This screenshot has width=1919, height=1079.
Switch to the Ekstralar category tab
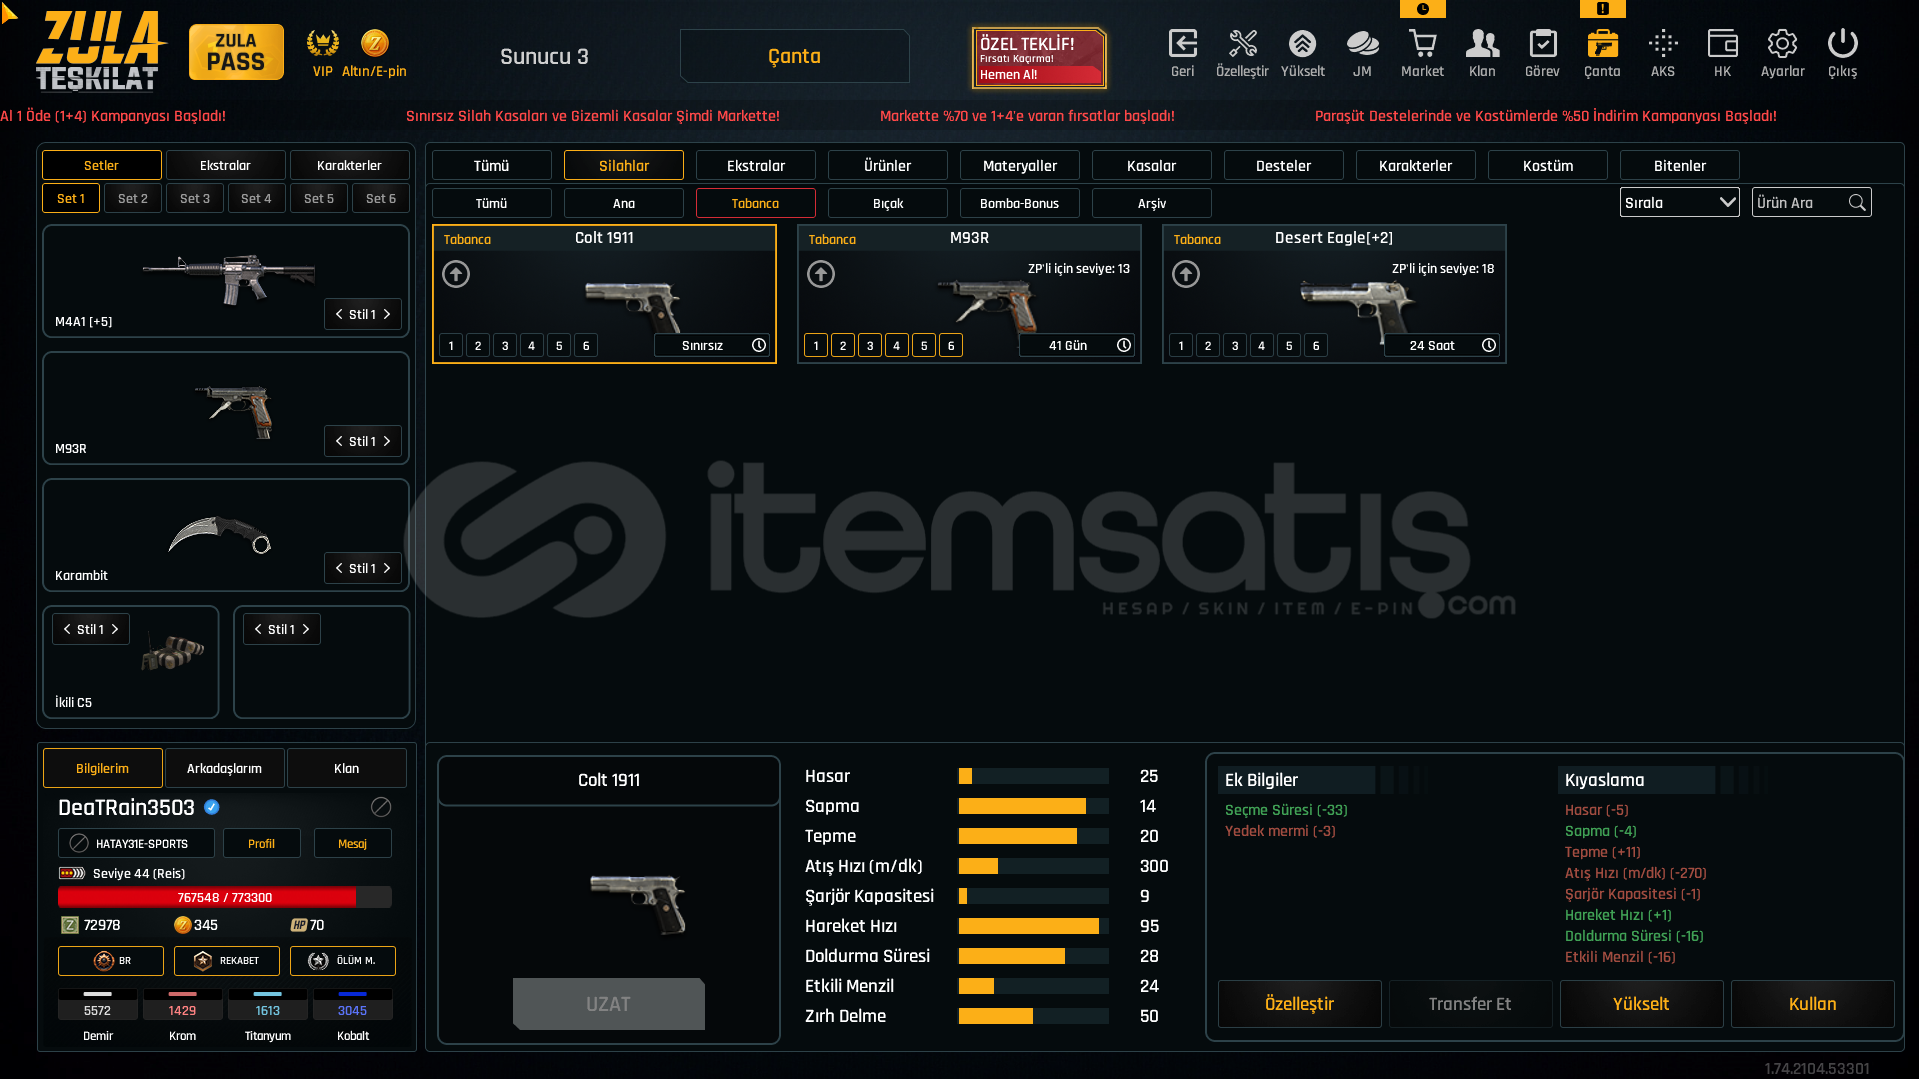[756, 166]
